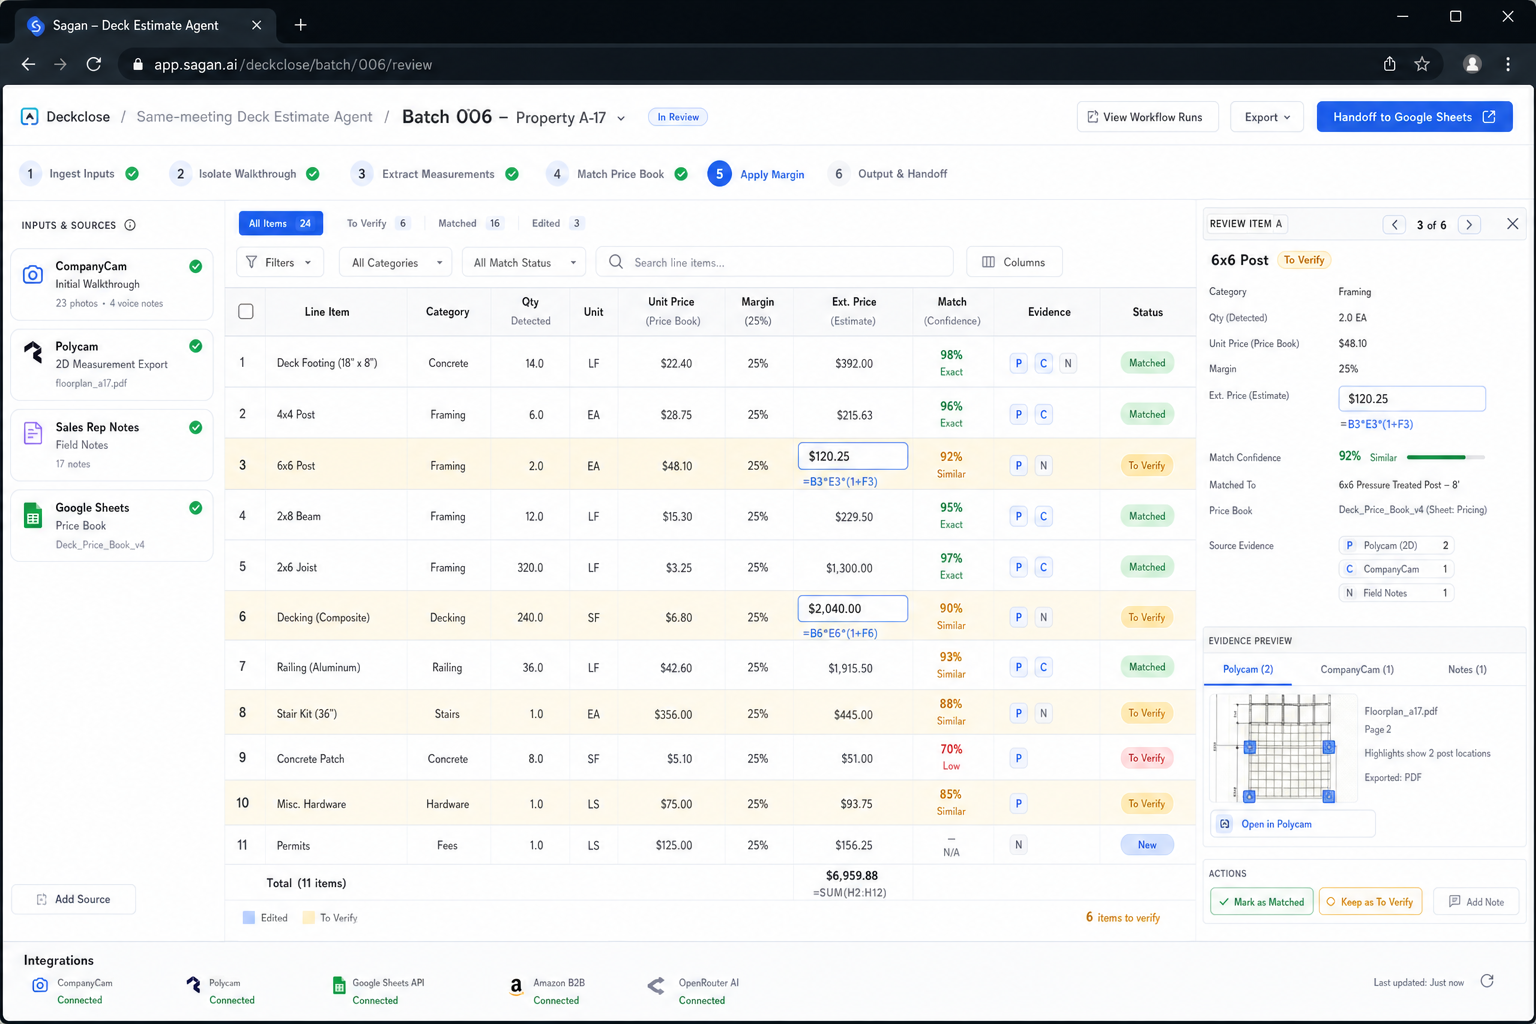Open the All Match Status dropdown
This screenshot has width=1536, height=1024.
coord(524,263)
